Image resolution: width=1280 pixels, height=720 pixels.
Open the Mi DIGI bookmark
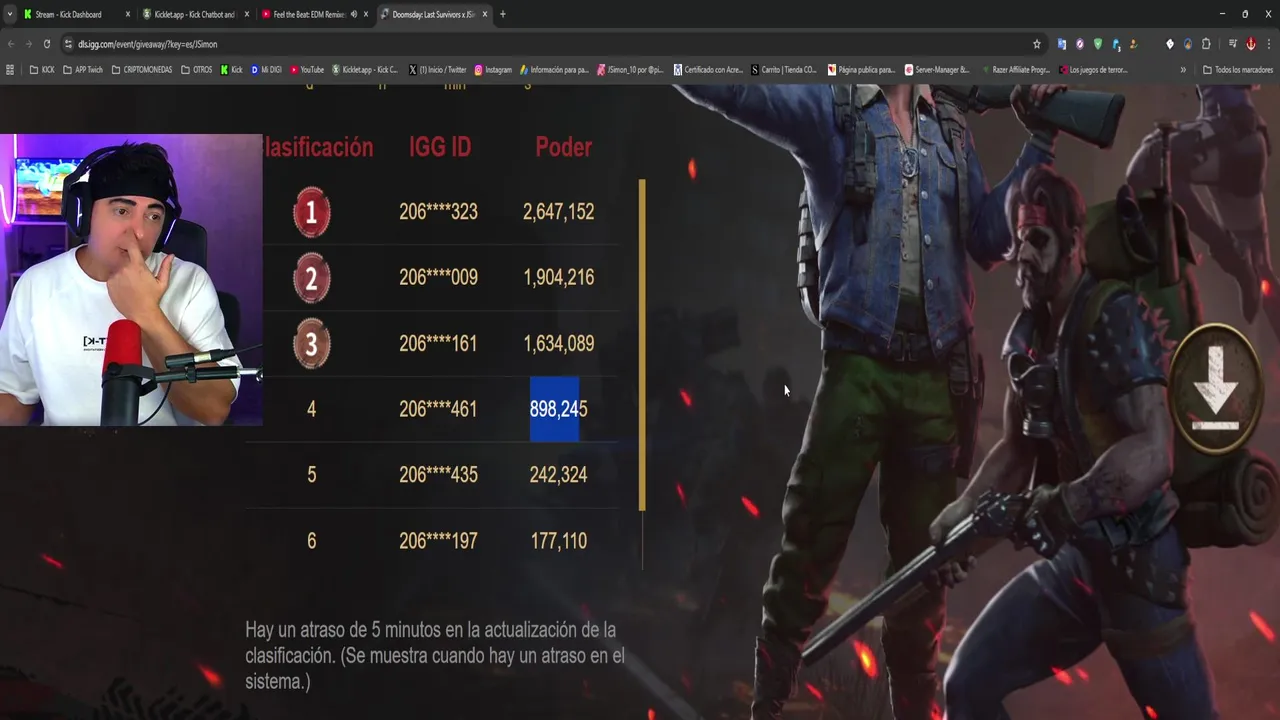[266, 70]
